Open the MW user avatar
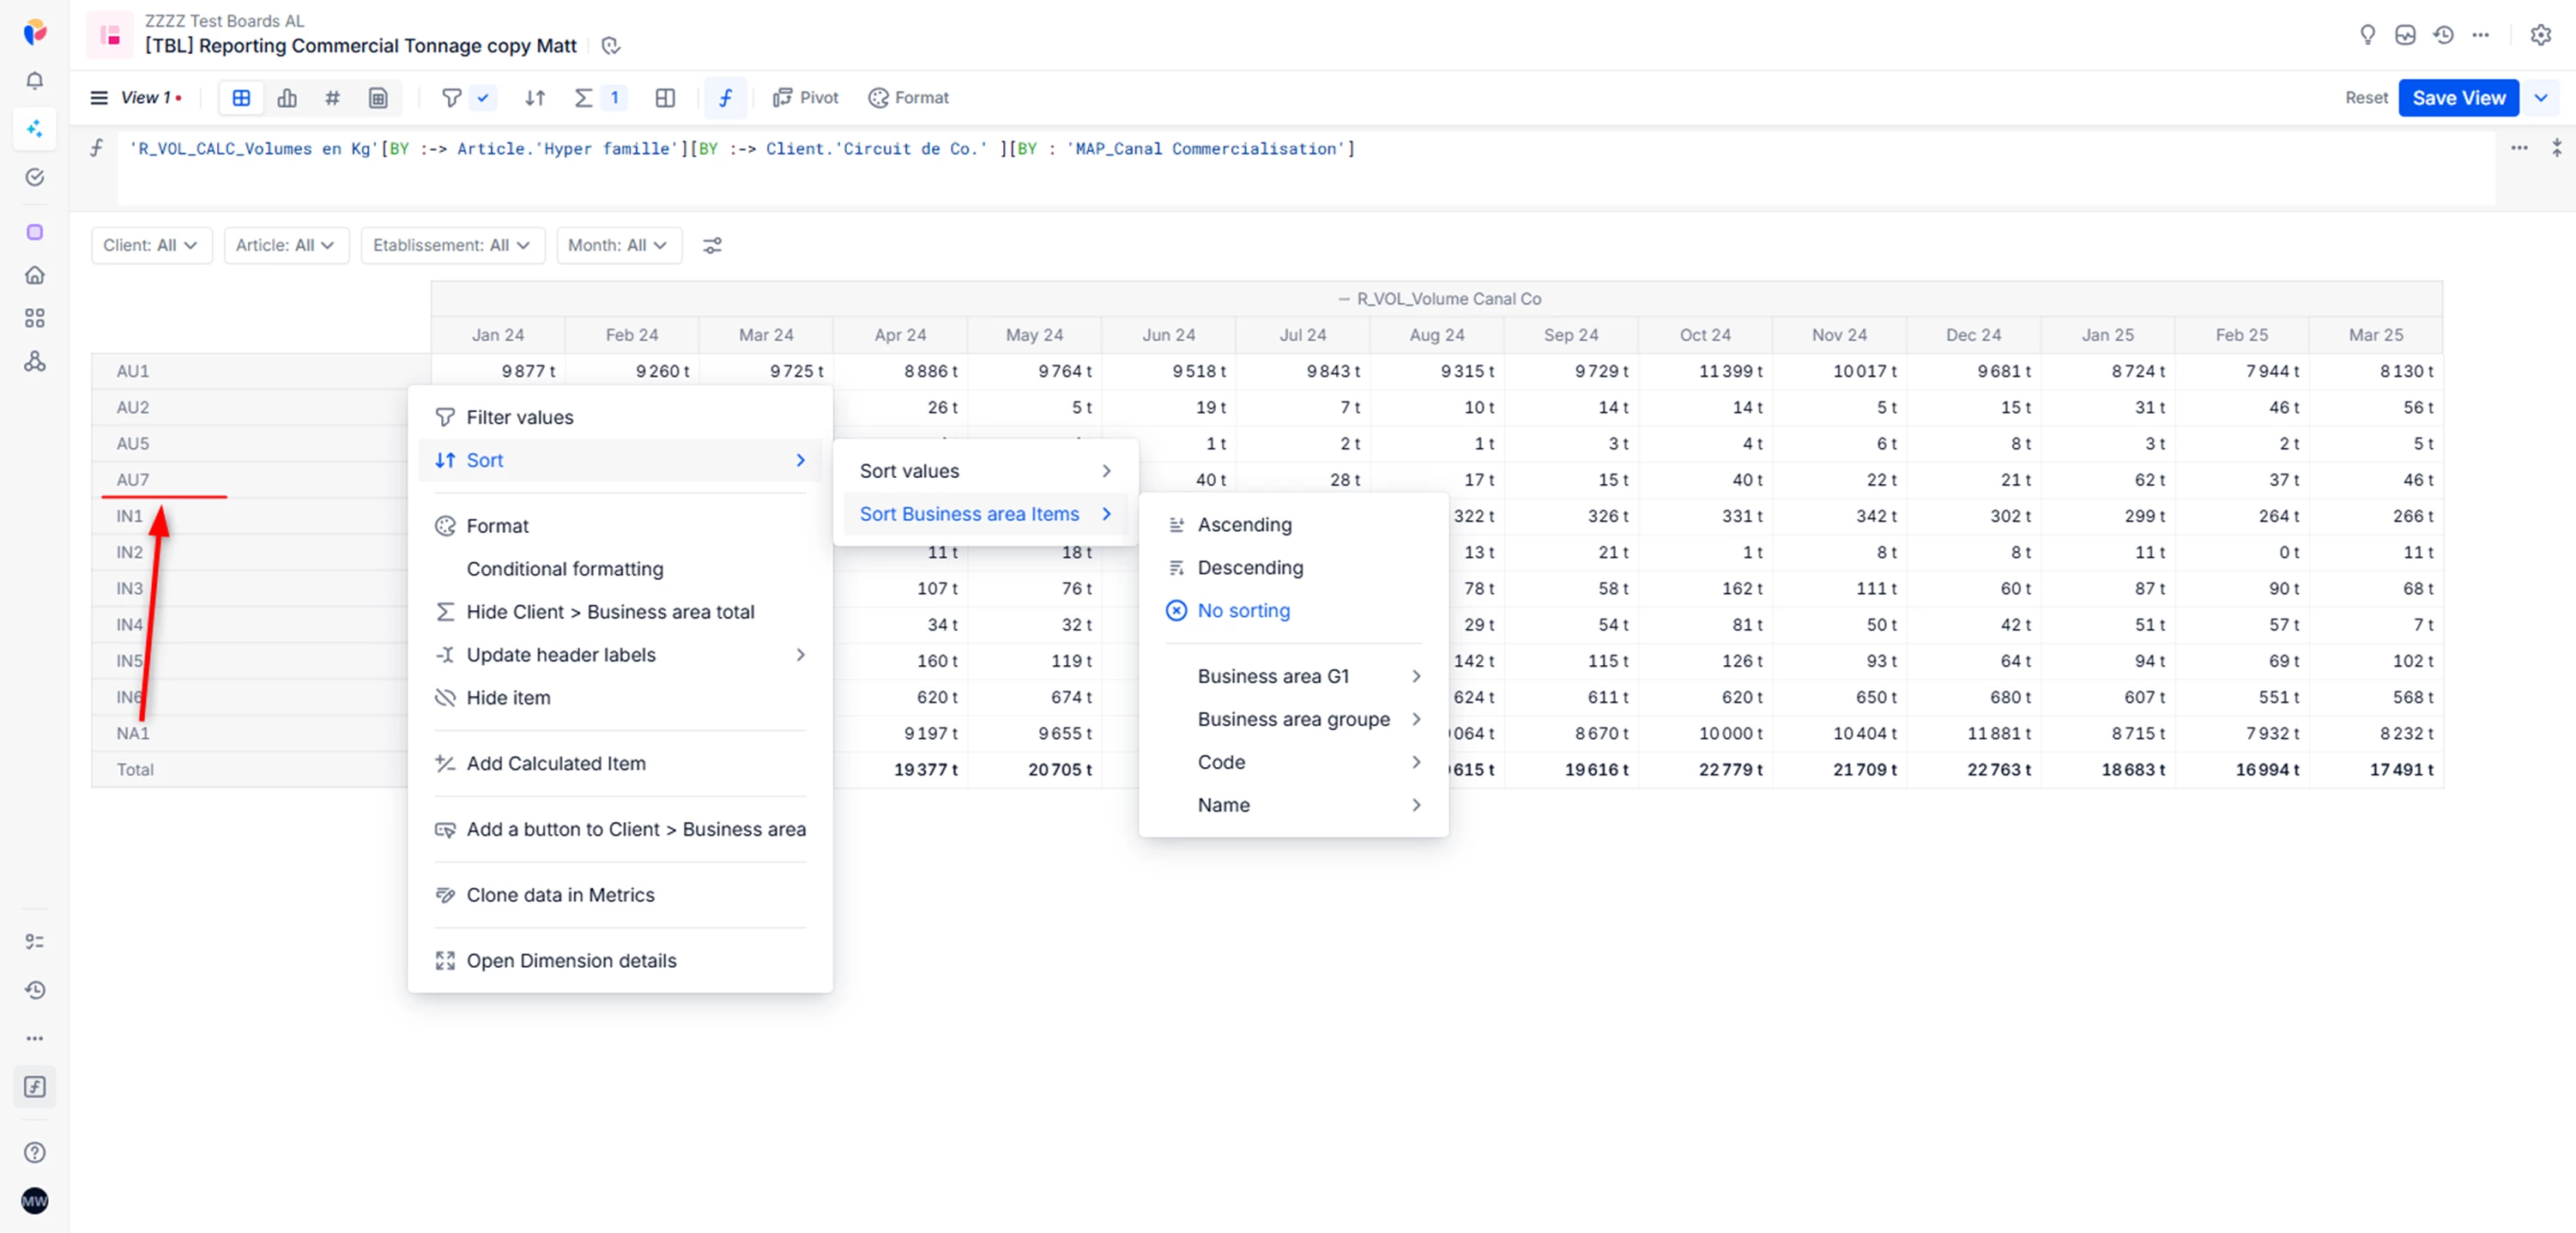This screenshot has width=2576, height=1233. (x=35, y=1200)
